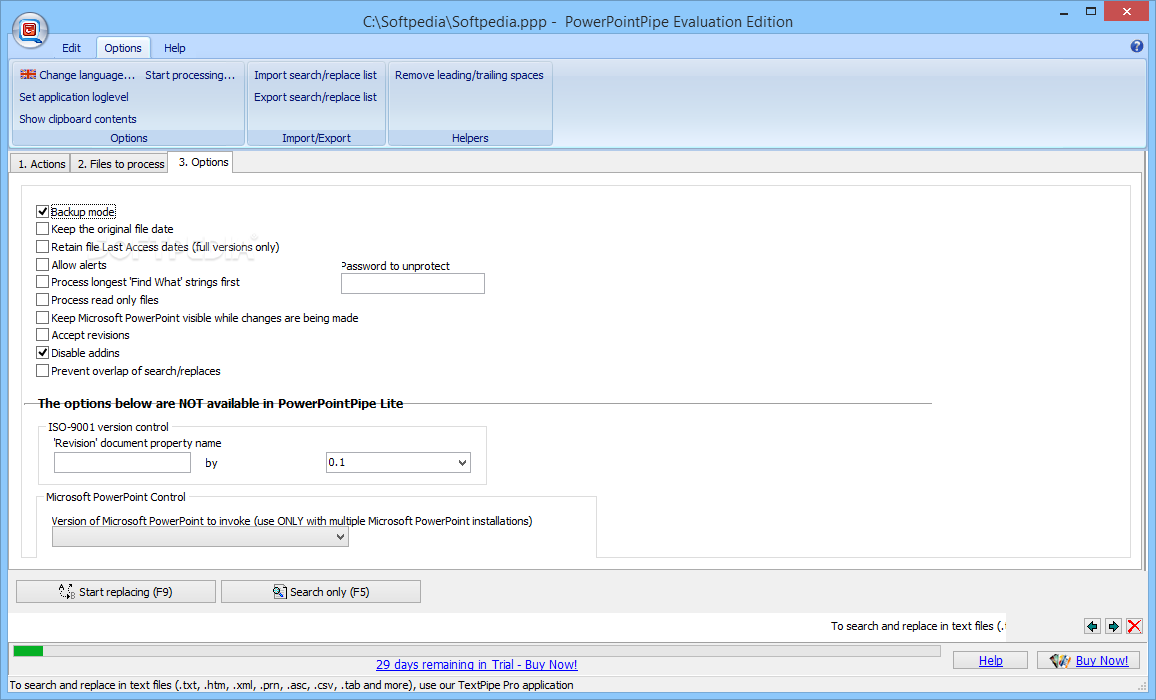The height and width of the screenshot is (700, 1156).
Task: Toggle the Backup mode checkbox
Action: tap(43, 212)
